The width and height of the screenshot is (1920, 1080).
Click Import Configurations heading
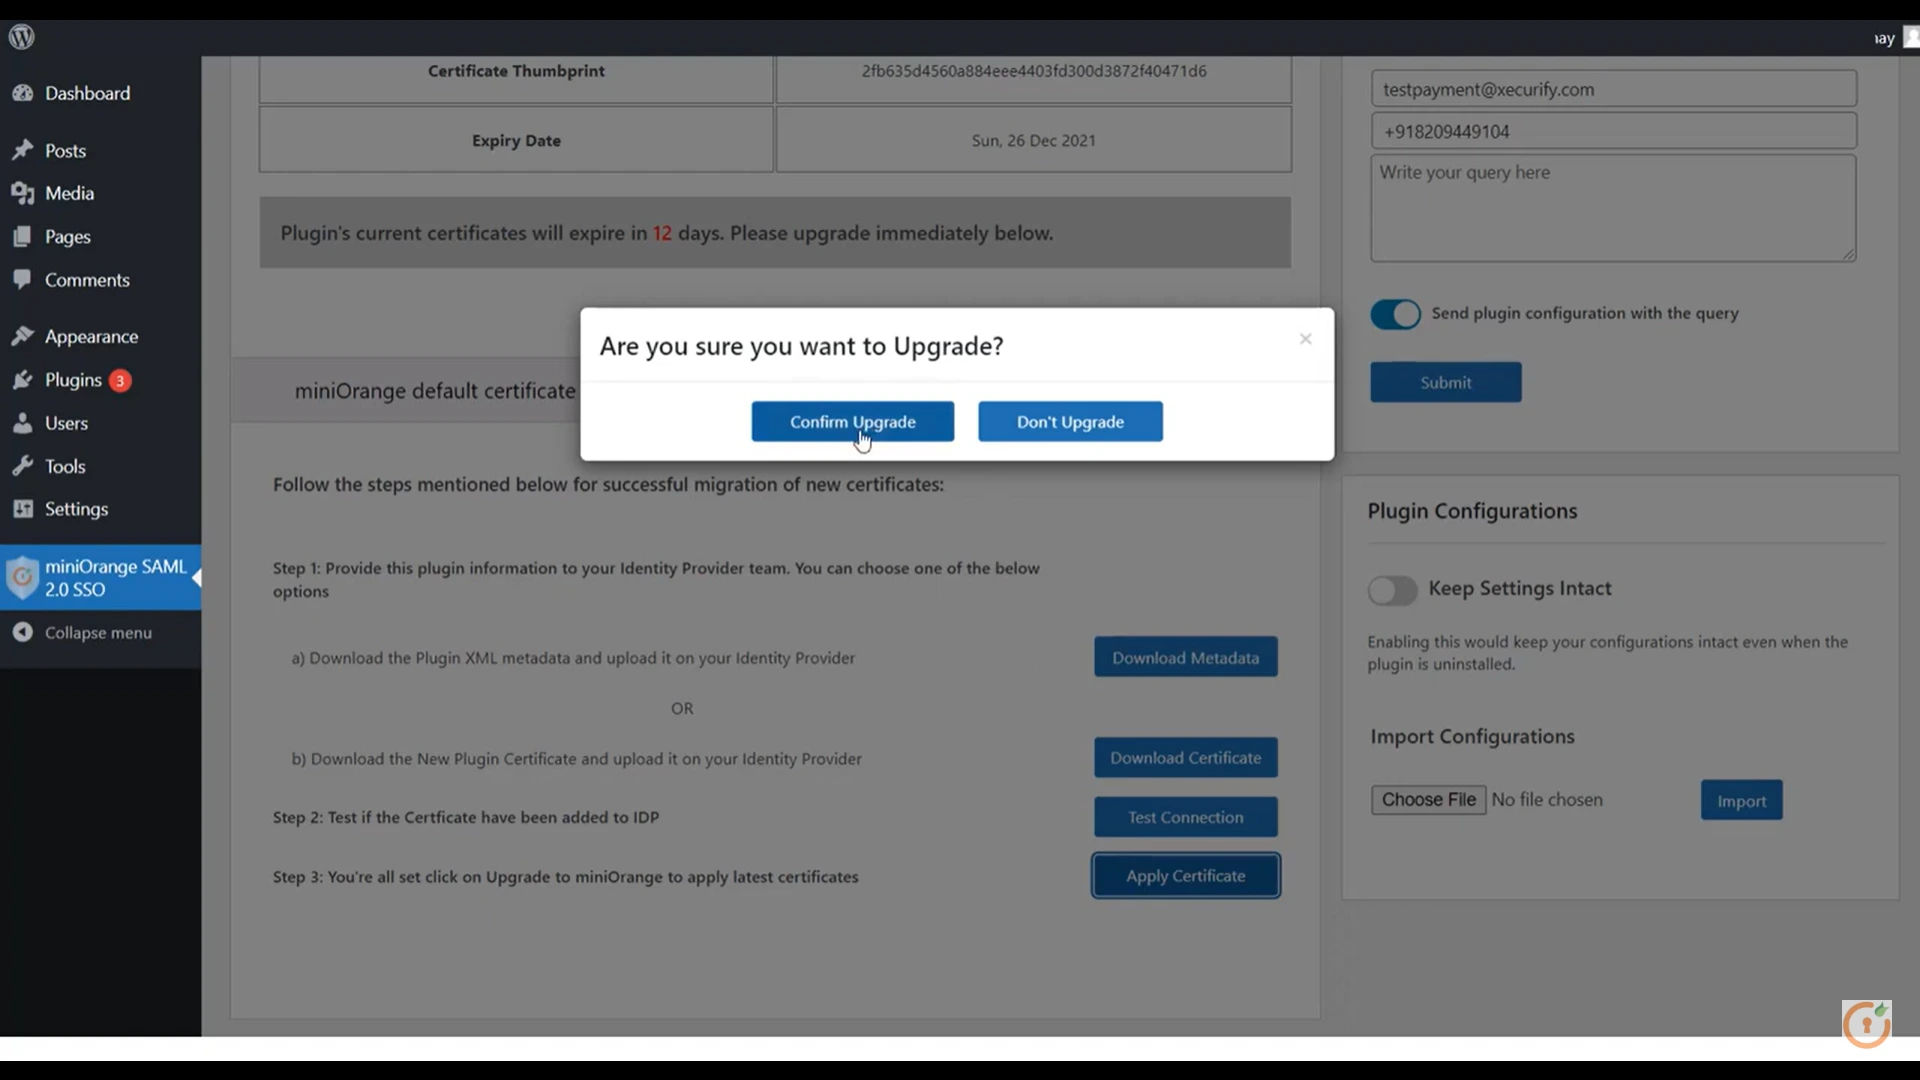click(1472, 736)
